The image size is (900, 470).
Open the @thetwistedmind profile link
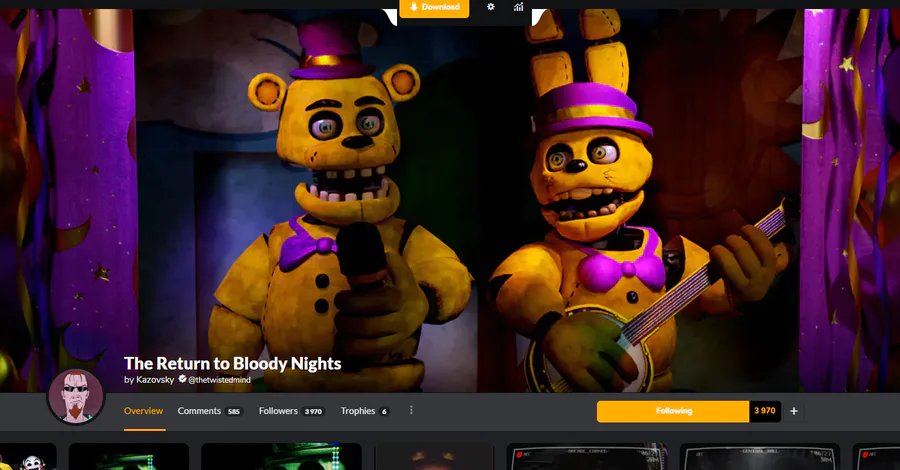tap(219, 380)
